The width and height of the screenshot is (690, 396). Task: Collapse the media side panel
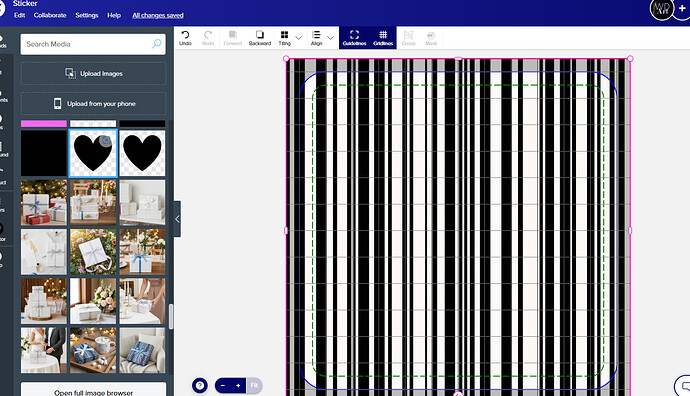177,219
